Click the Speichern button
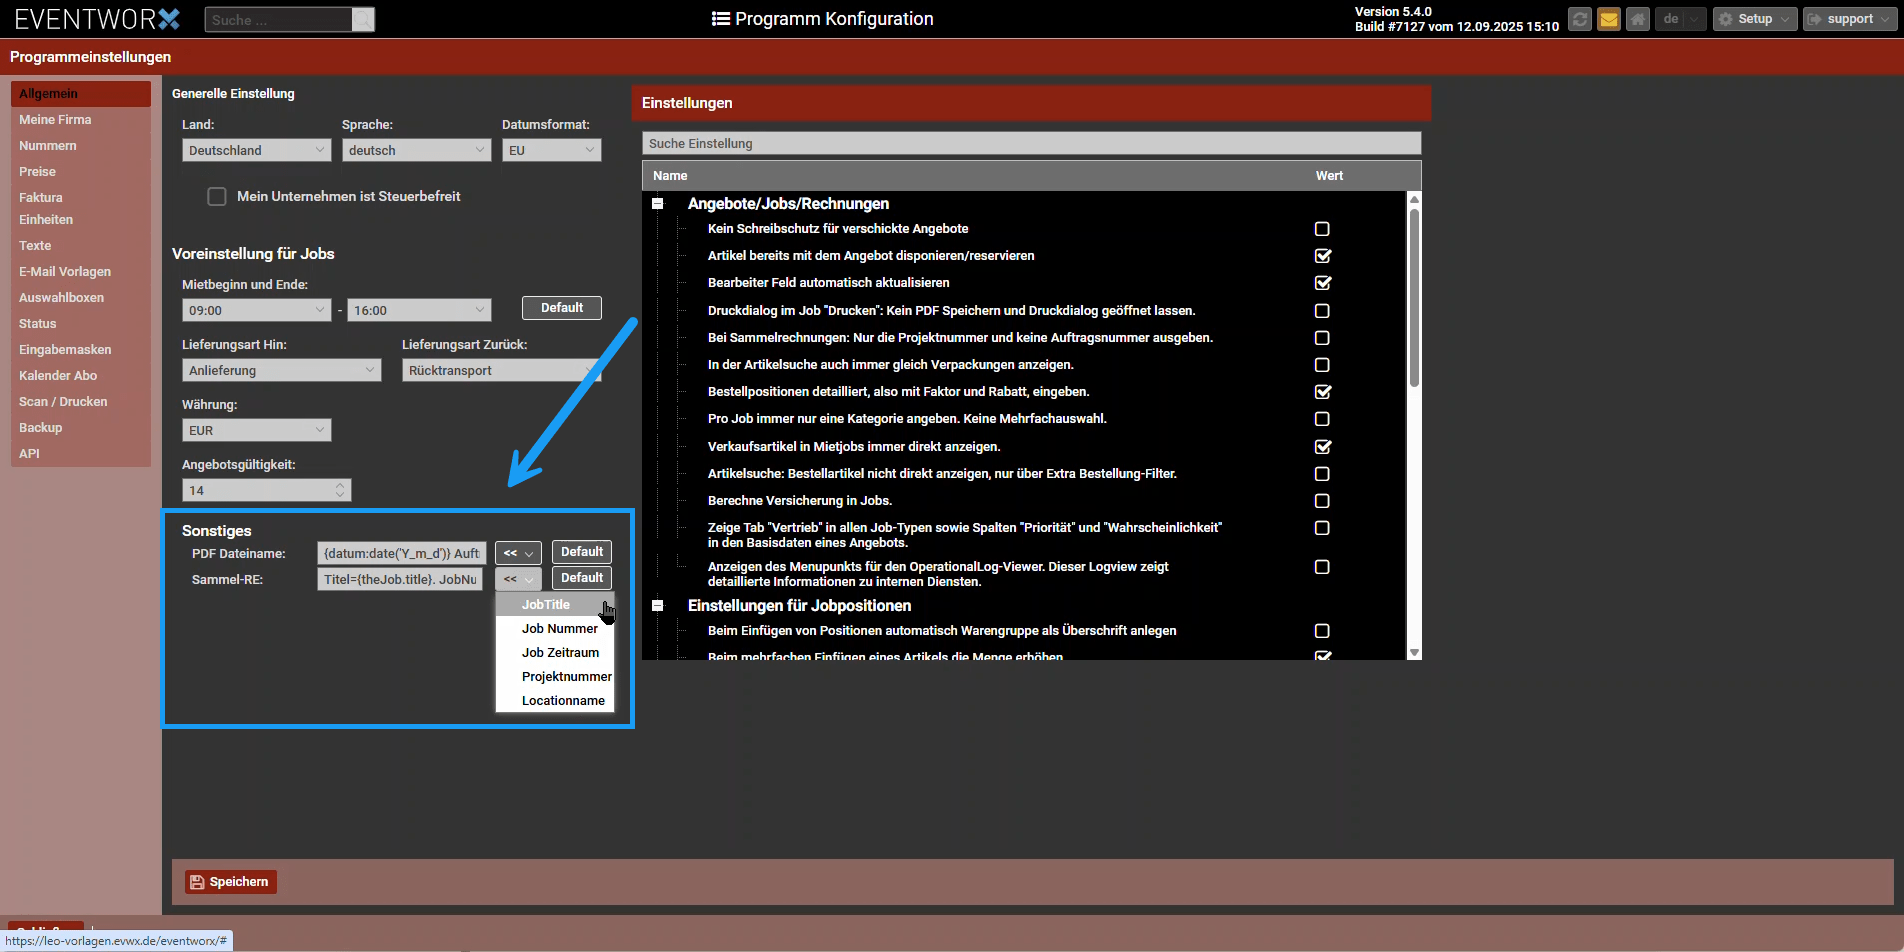The height and width of the screenshot is (952, 1904). 230,882
